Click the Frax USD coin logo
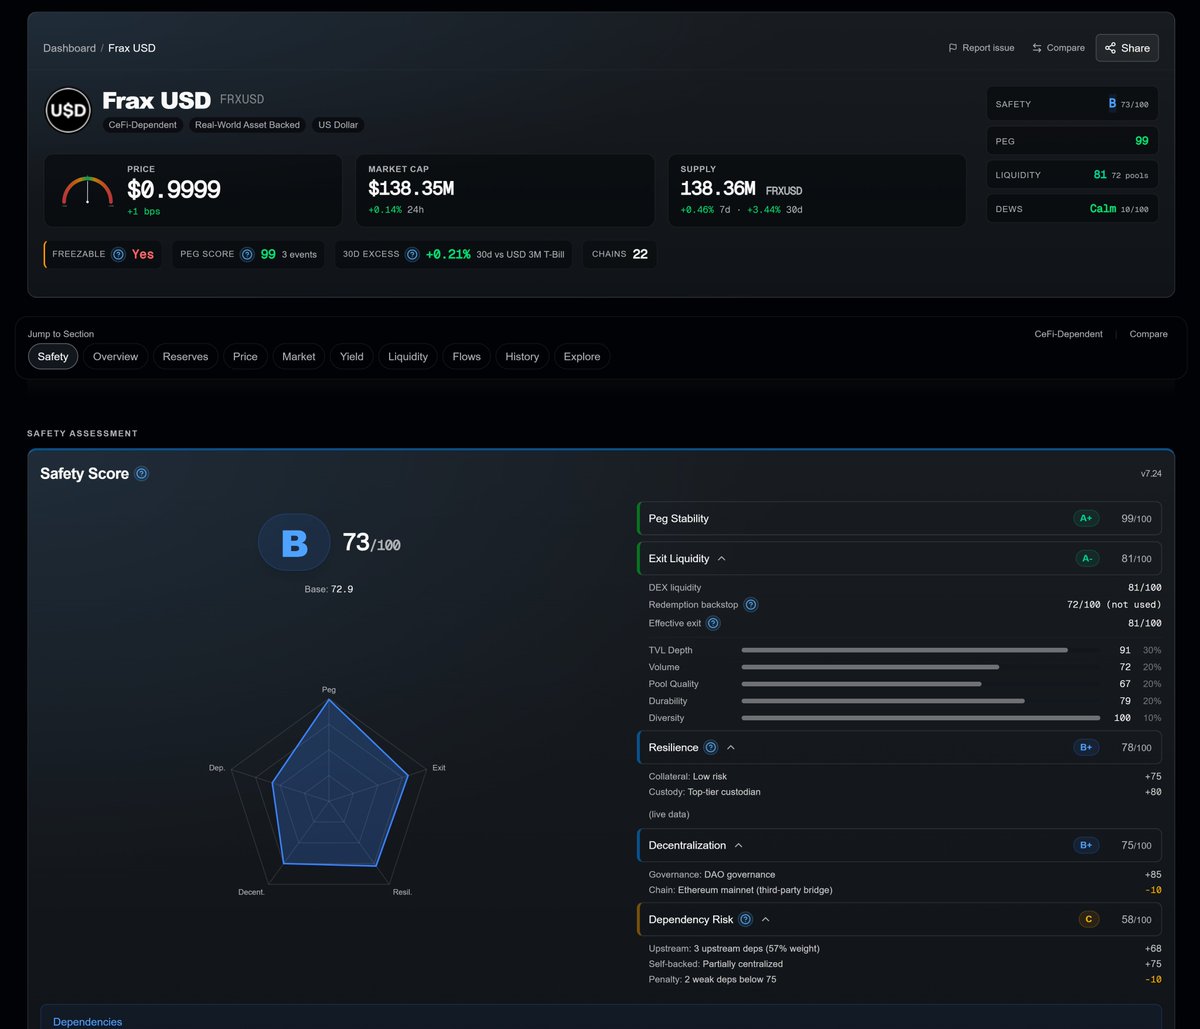The width and height of the screenshot is (1200, 1029). tap(68, 110)
